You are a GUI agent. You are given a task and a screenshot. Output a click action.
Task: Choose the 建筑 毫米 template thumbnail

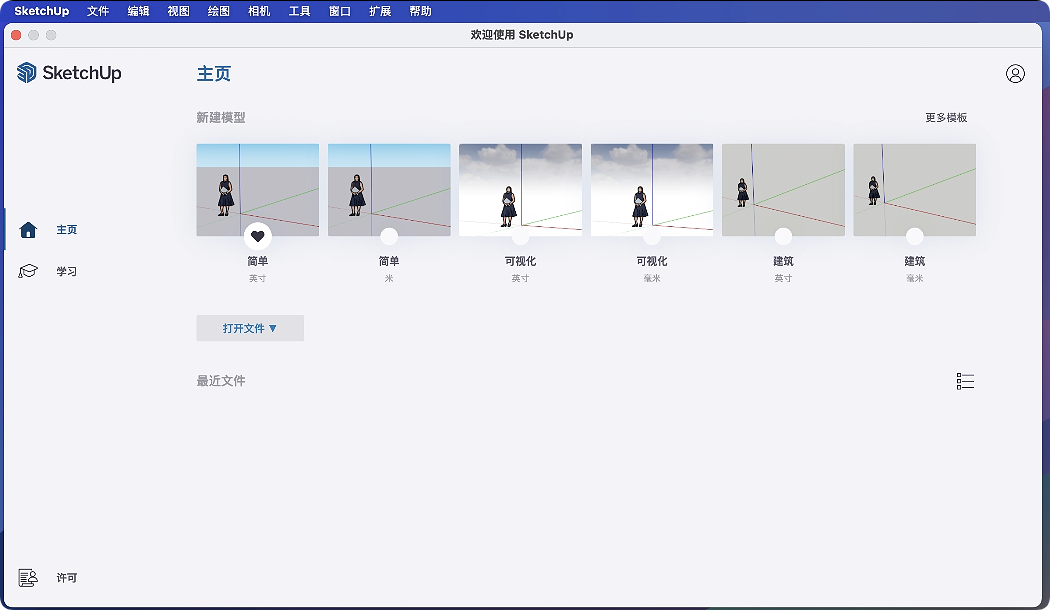coord(914,189)
